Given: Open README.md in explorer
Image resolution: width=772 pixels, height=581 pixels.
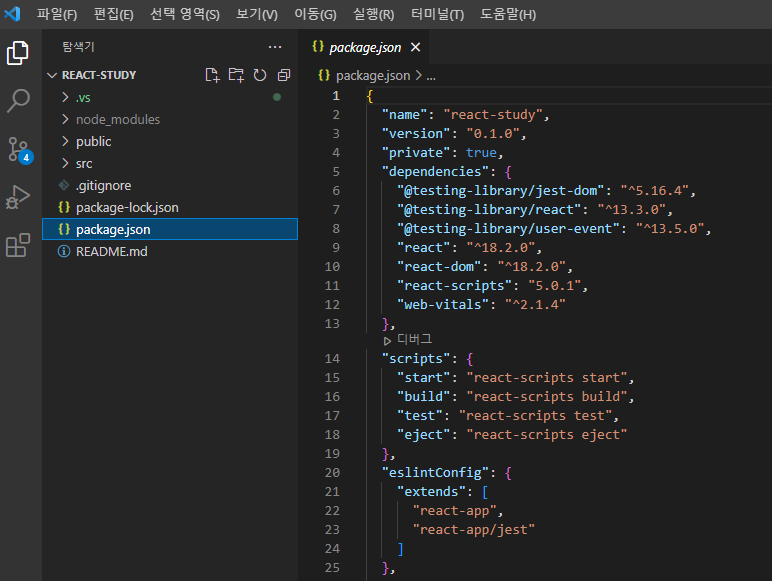Looking at the screenshot, I should tap(170, 252).
